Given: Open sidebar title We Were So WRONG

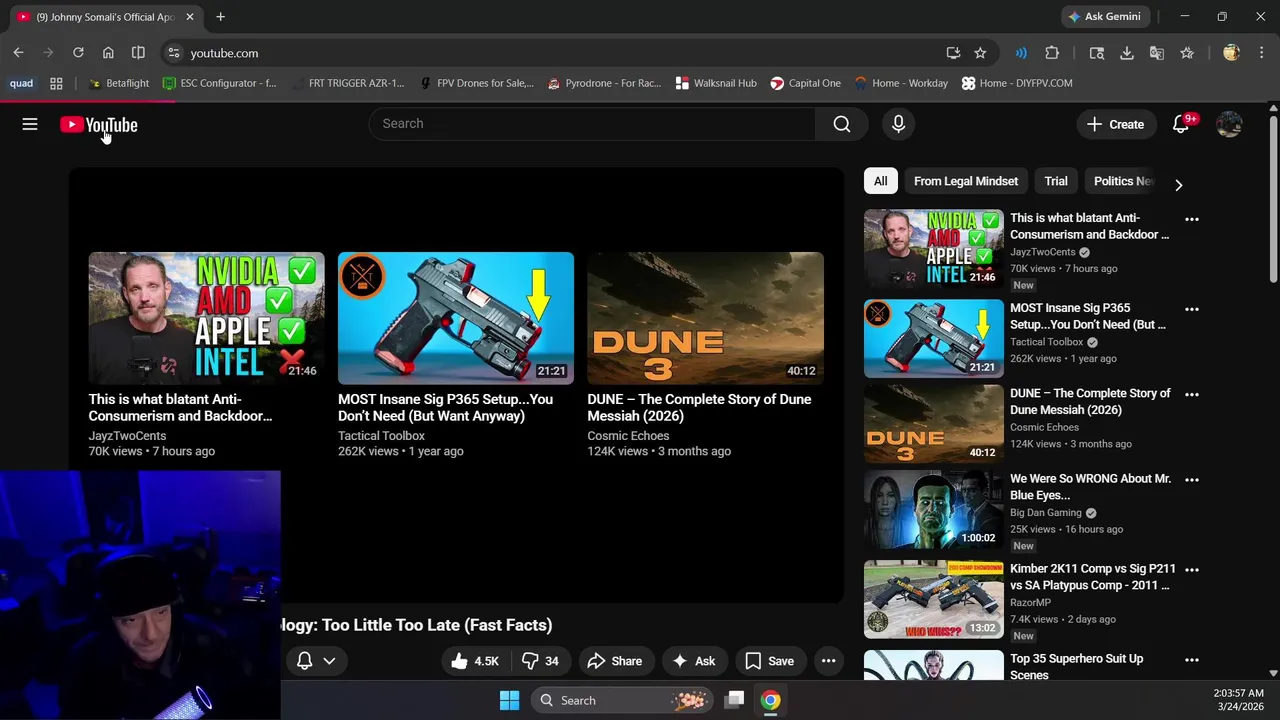Looking at the screenshot, I should click(1090, 487).
